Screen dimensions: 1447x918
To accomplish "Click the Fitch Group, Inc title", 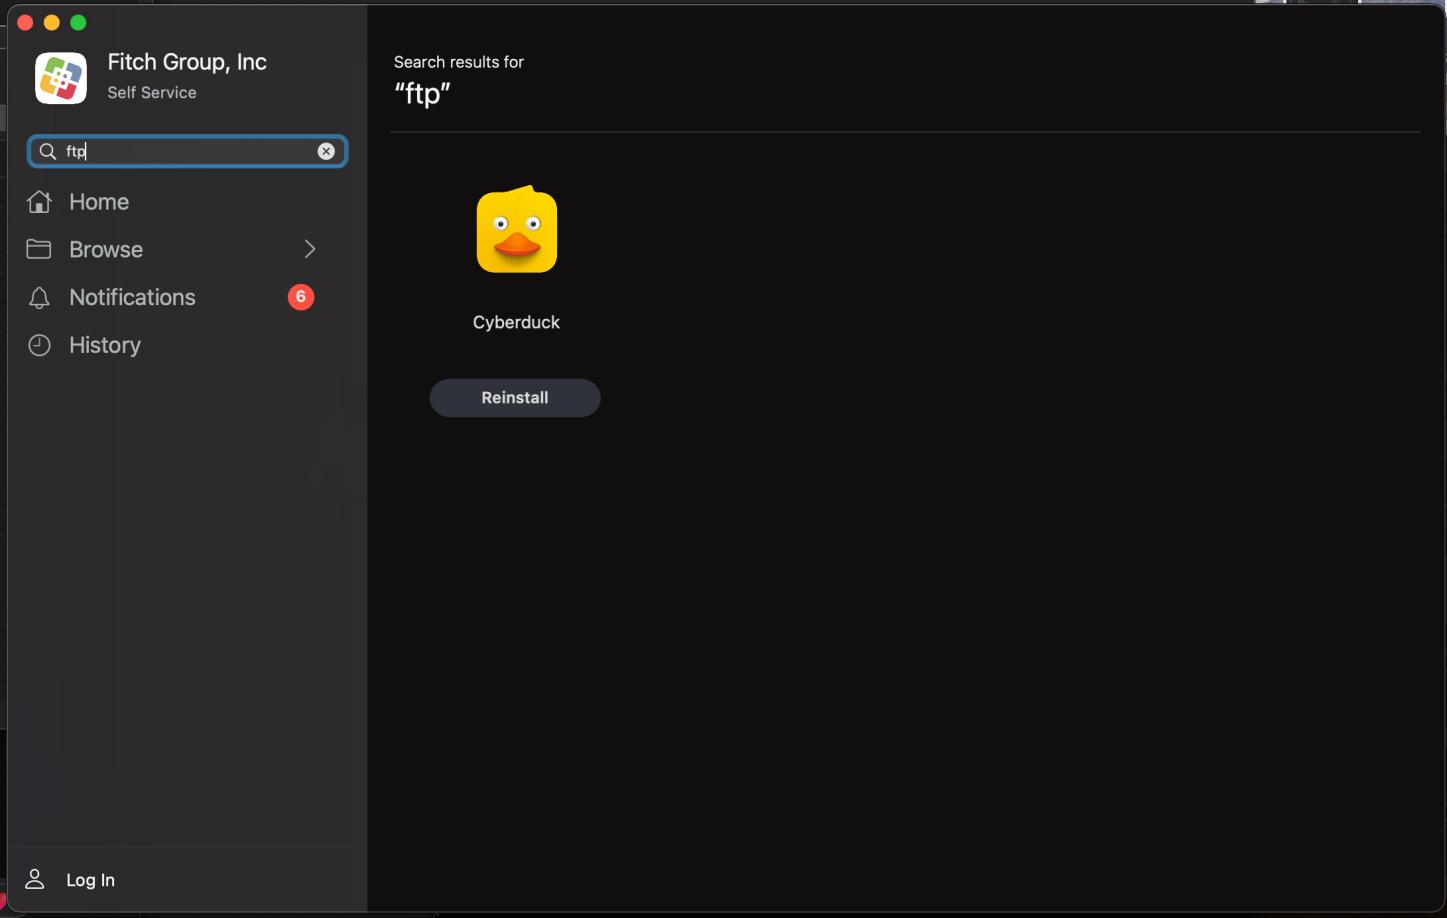I will (x=187, y=62).
